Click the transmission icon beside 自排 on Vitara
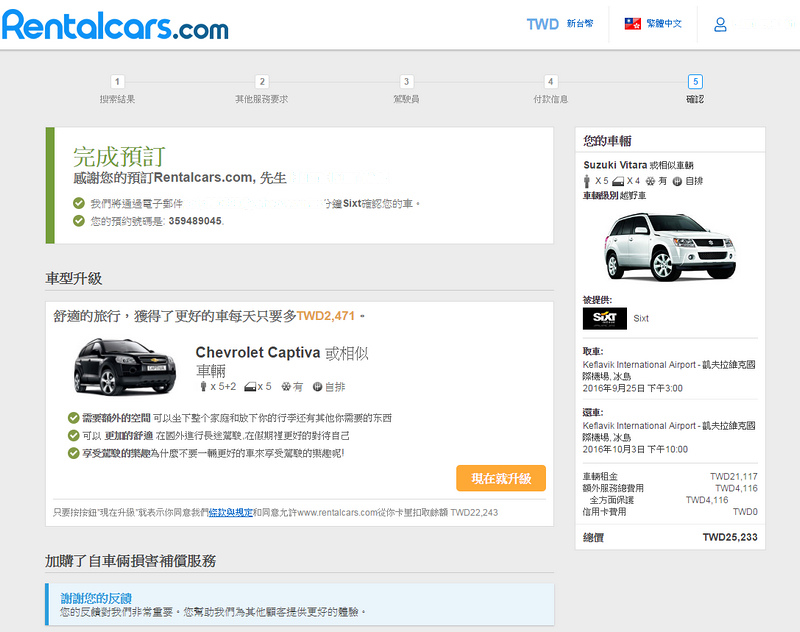 677,181
